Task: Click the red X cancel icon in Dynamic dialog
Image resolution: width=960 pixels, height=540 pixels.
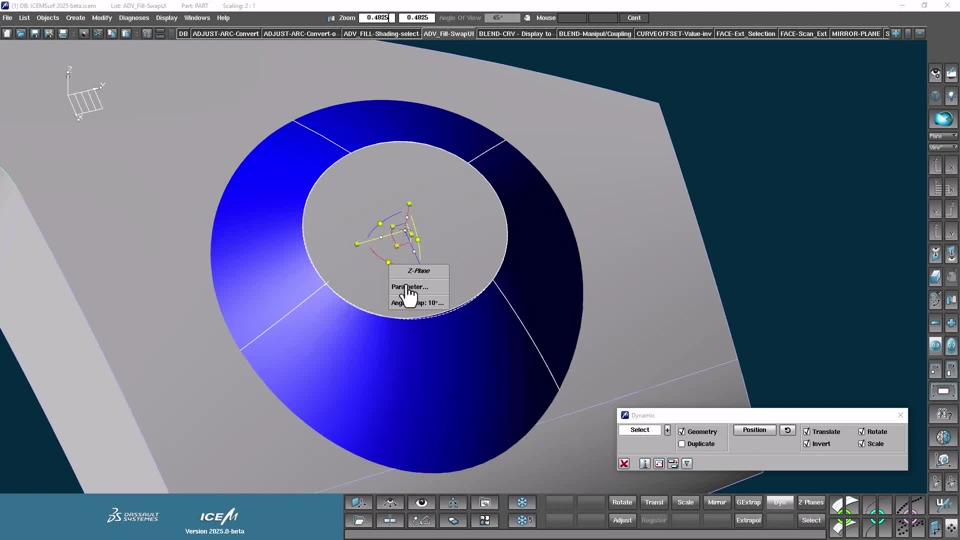Action: pyautogui.click(x=624, y=463)
